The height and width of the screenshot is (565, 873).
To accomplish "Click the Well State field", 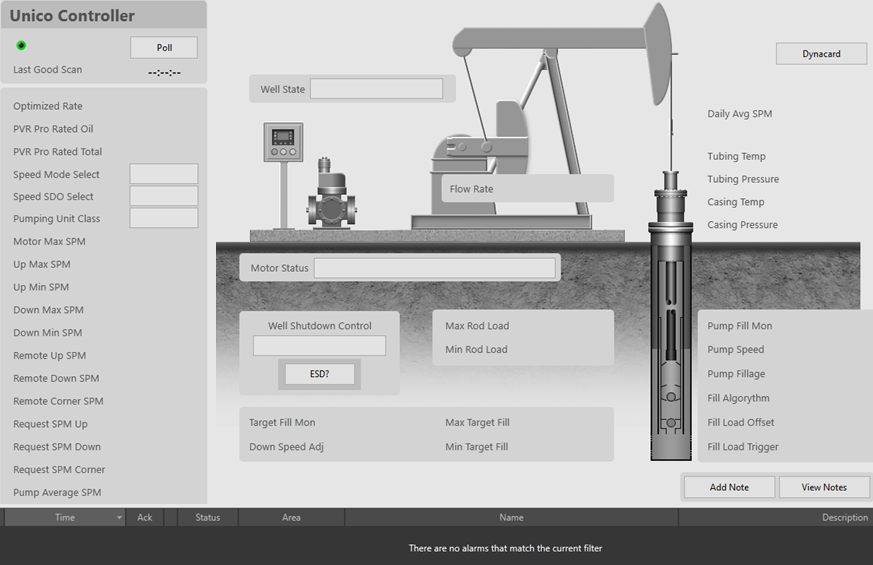I will click(x=376, y=89).
